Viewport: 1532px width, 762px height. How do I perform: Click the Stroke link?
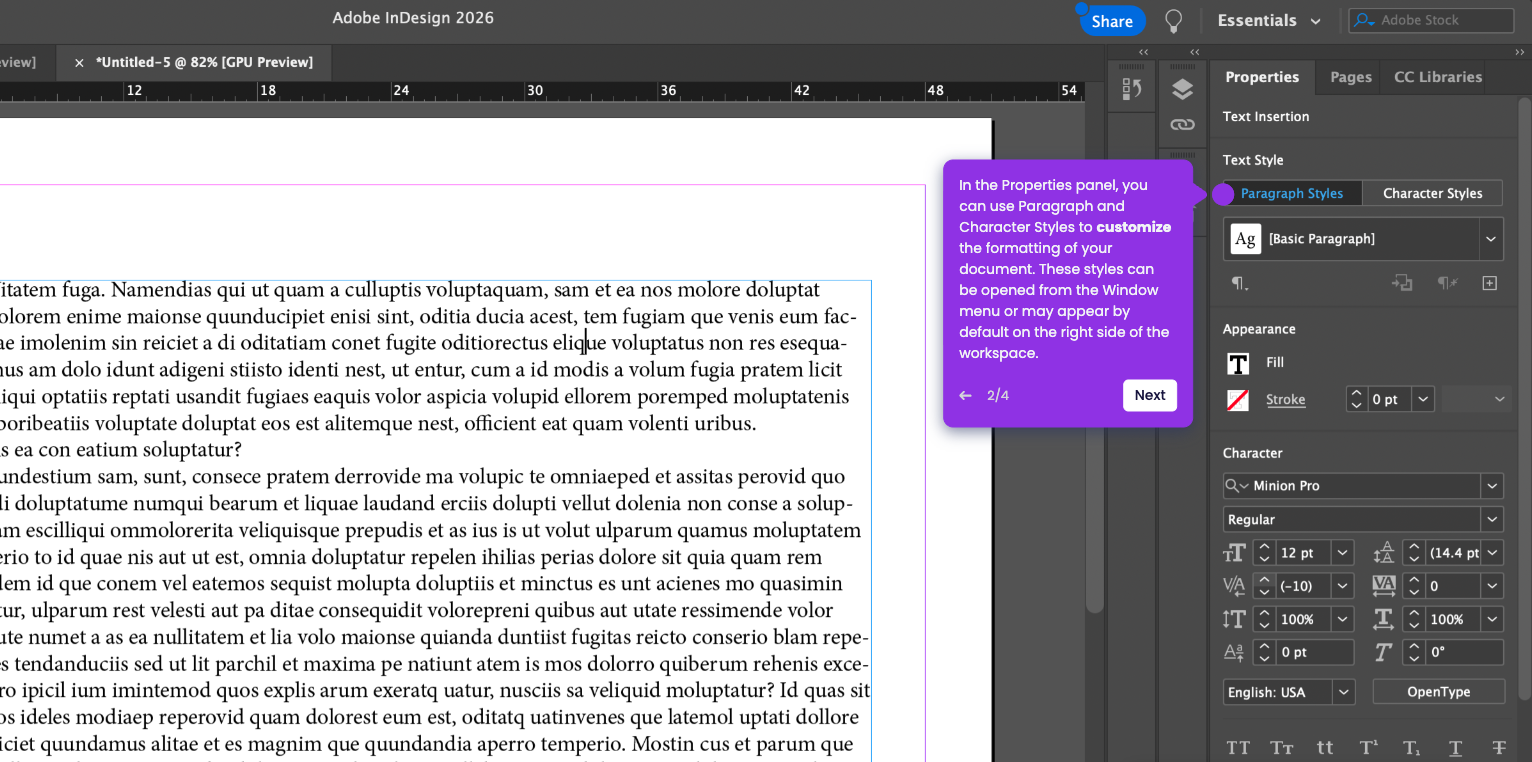1285,400
